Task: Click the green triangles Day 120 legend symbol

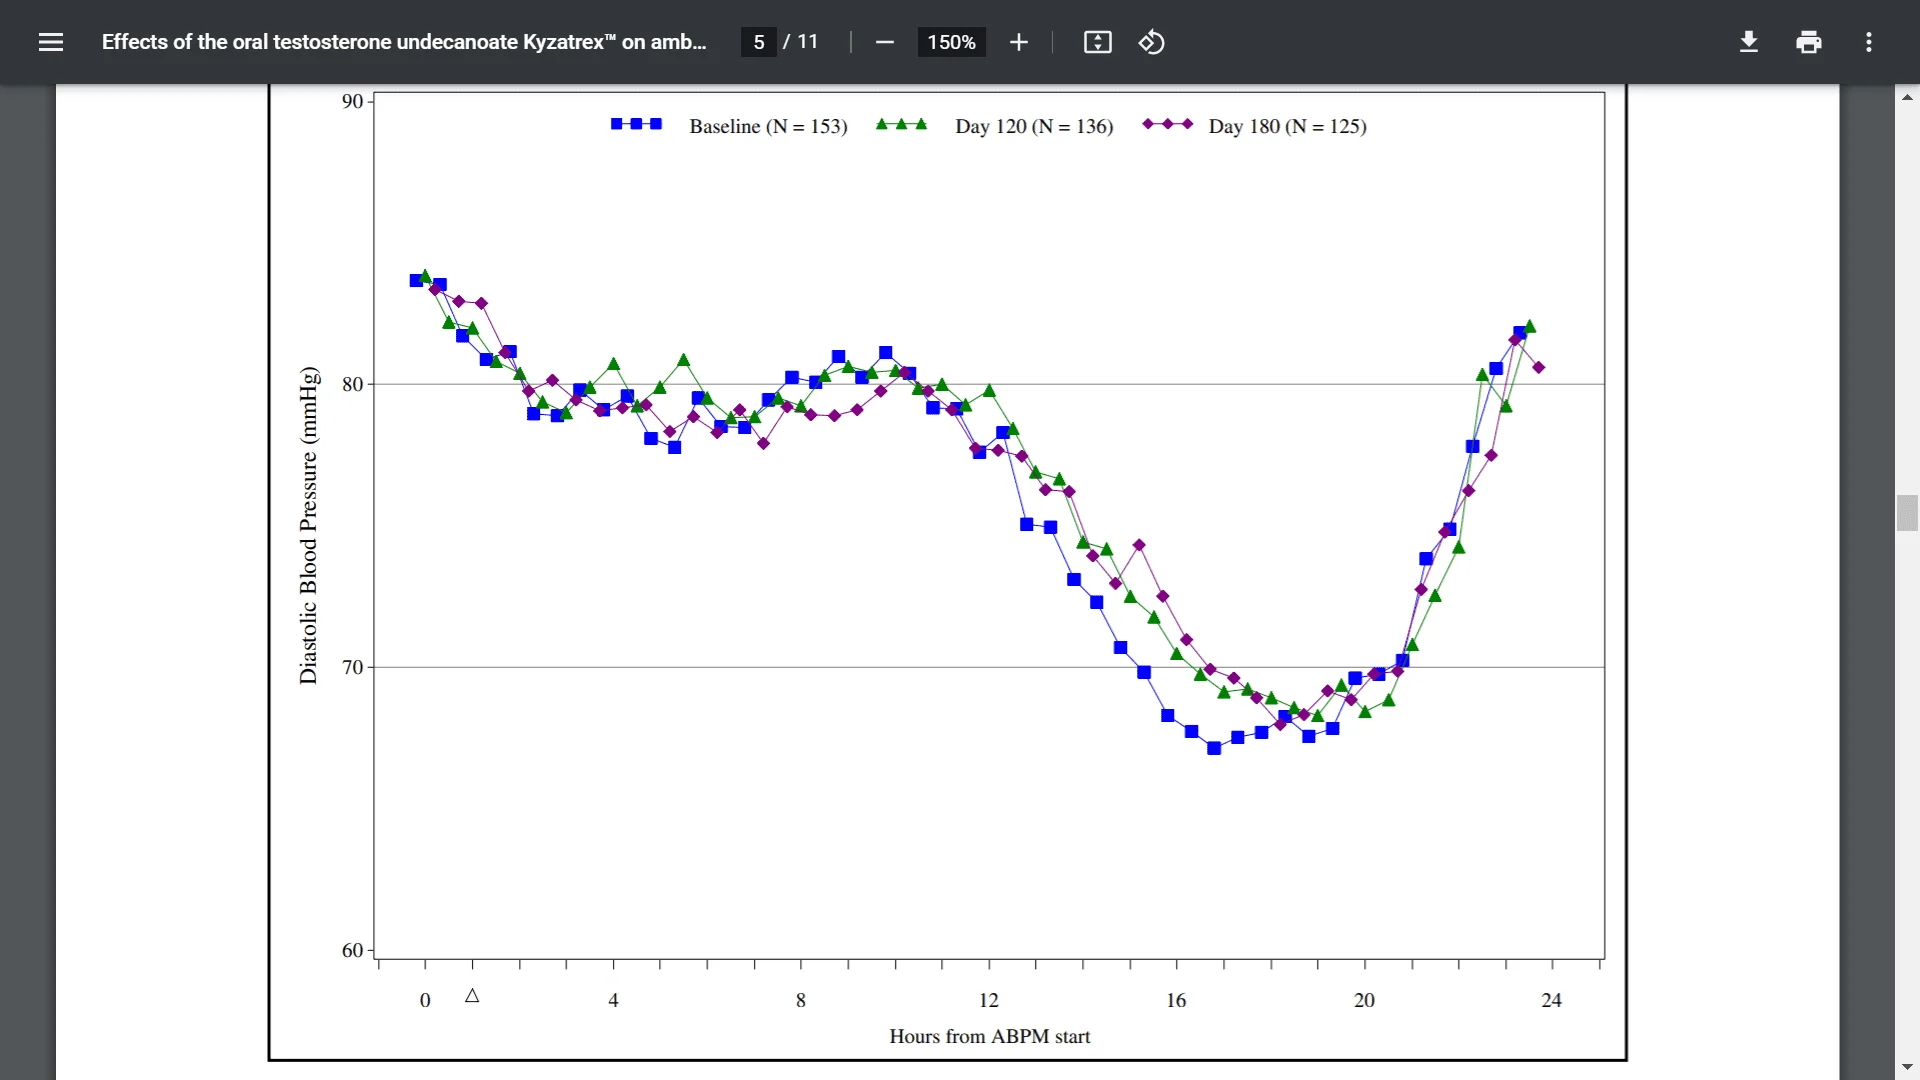Action: click(902, 124)
